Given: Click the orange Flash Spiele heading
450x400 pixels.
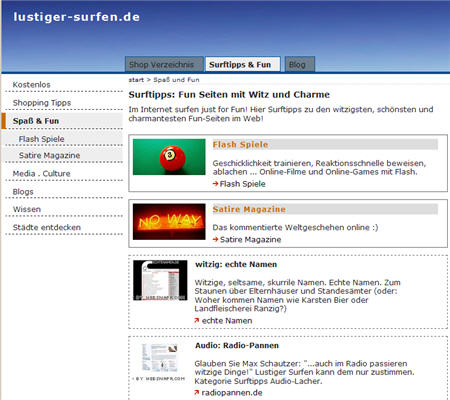Looking at the screenshot, I should tap(240, 145).
